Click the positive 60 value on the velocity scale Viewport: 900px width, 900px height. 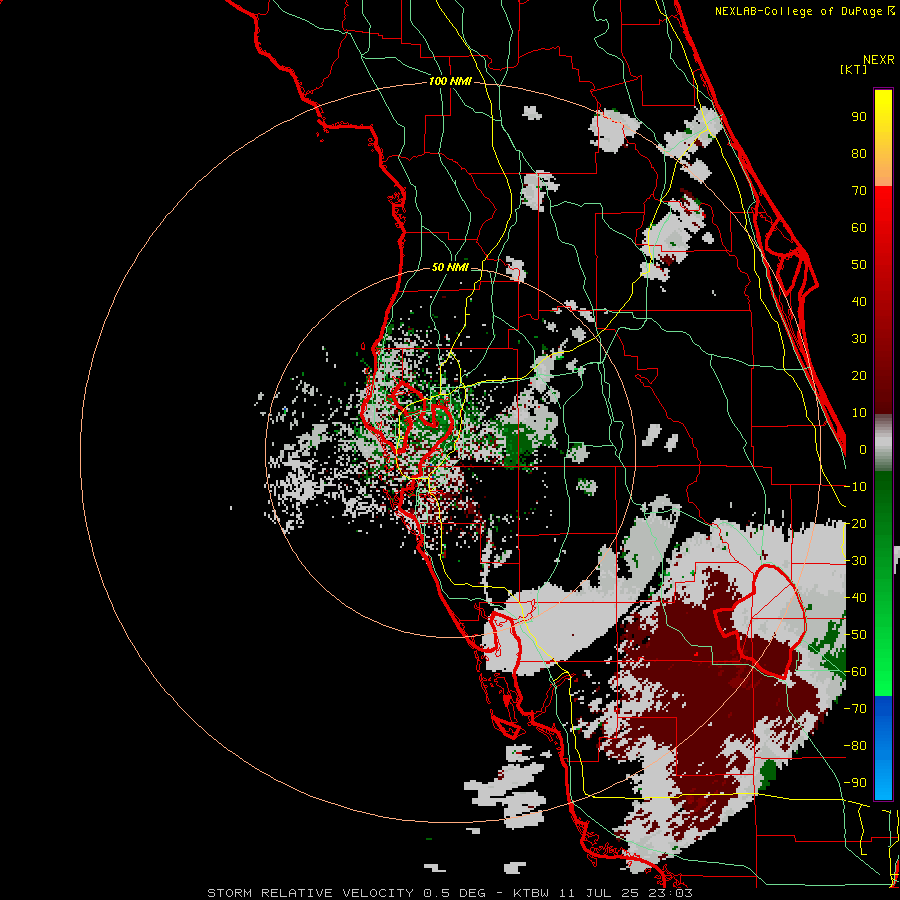point(859,227)
